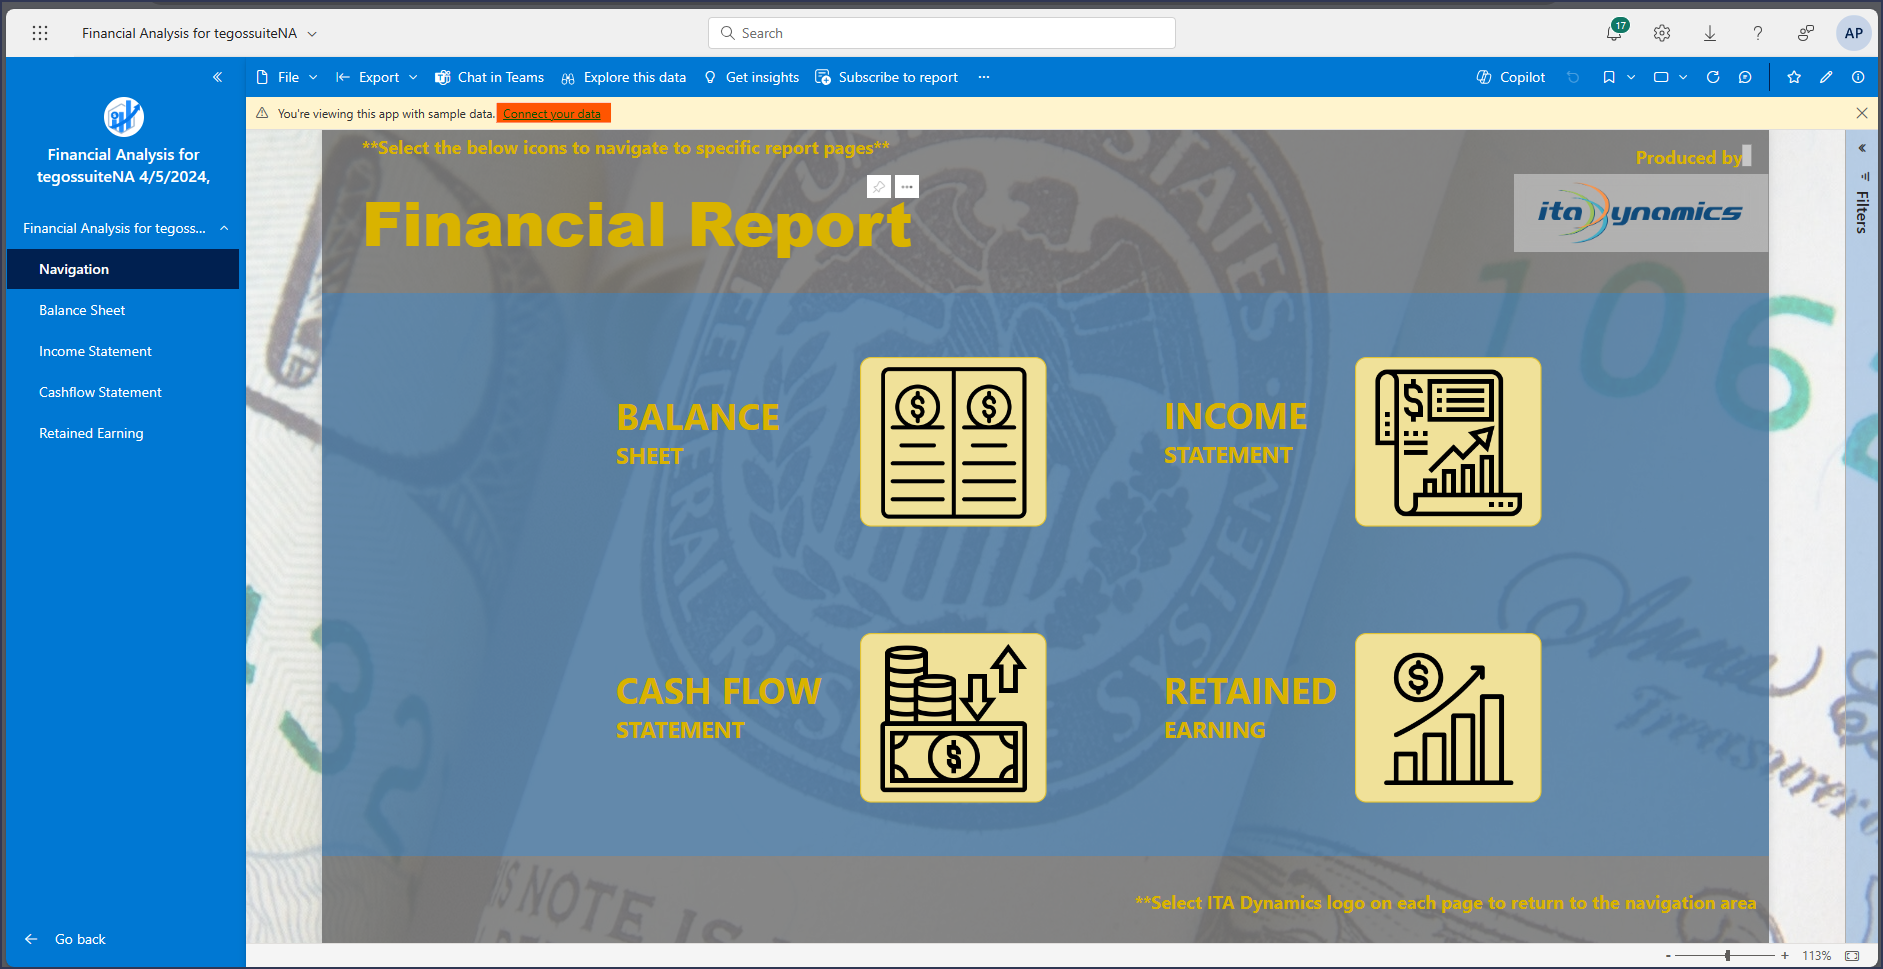Screen dimensions: 1883x969
Task: Click the zoom slider handle
Action: (x=1727, y=956)
